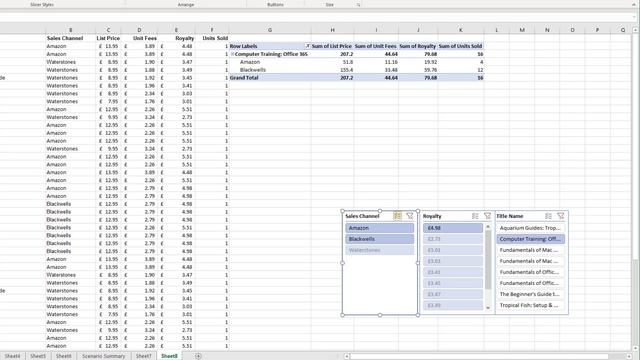The width and height of the screenshot is (640, 360).
Task: Open Row Labels filter dropdown in pivot table
Action: (307, 46)
